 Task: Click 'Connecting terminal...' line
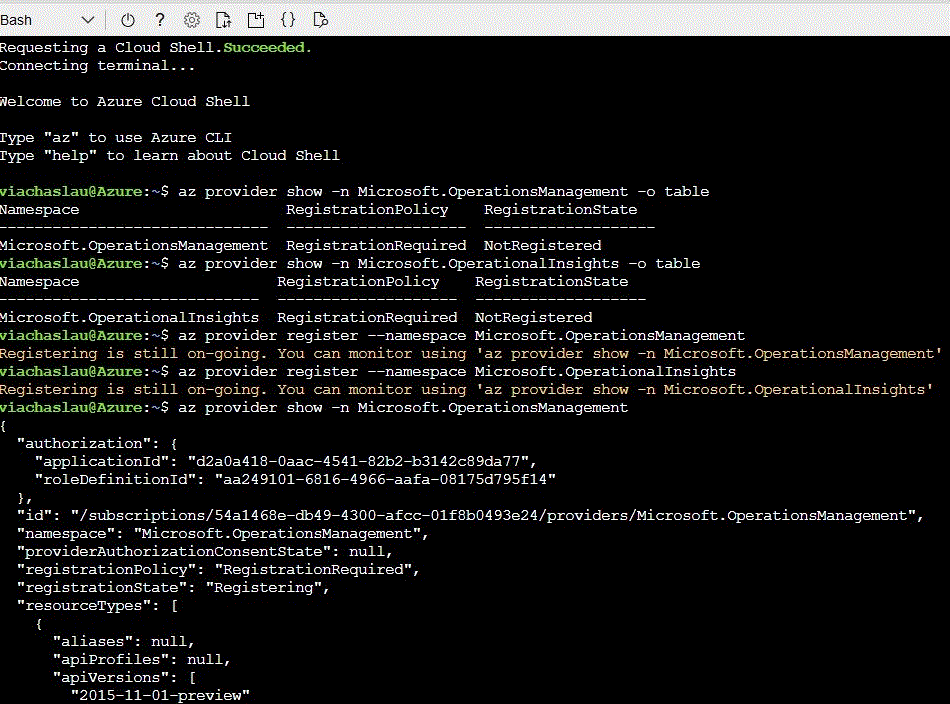click(98, 65)
